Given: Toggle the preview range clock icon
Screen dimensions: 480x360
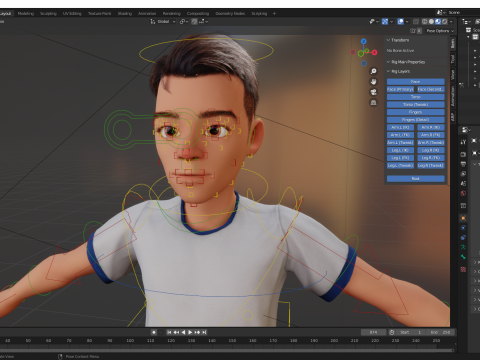Looking at the screenshot, I should point(392,332).
